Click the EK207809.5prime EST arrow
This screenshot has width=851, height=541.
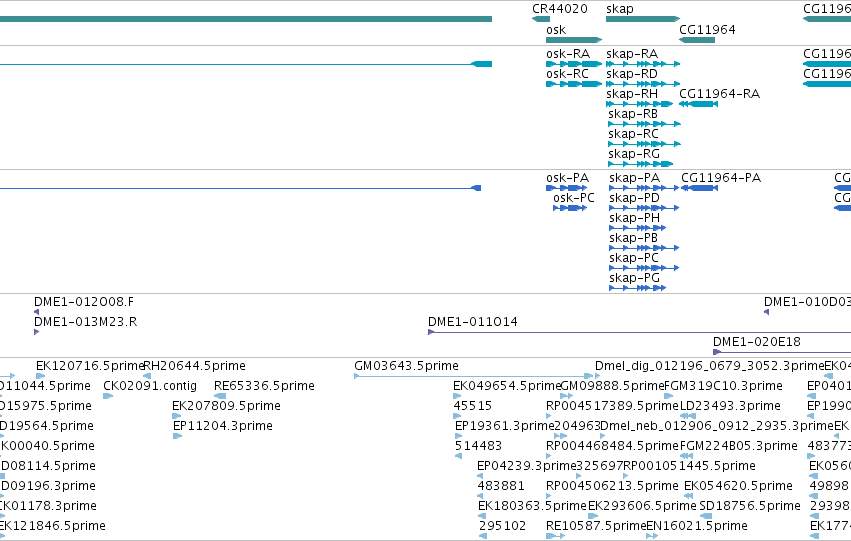click(x=177, y=416)
